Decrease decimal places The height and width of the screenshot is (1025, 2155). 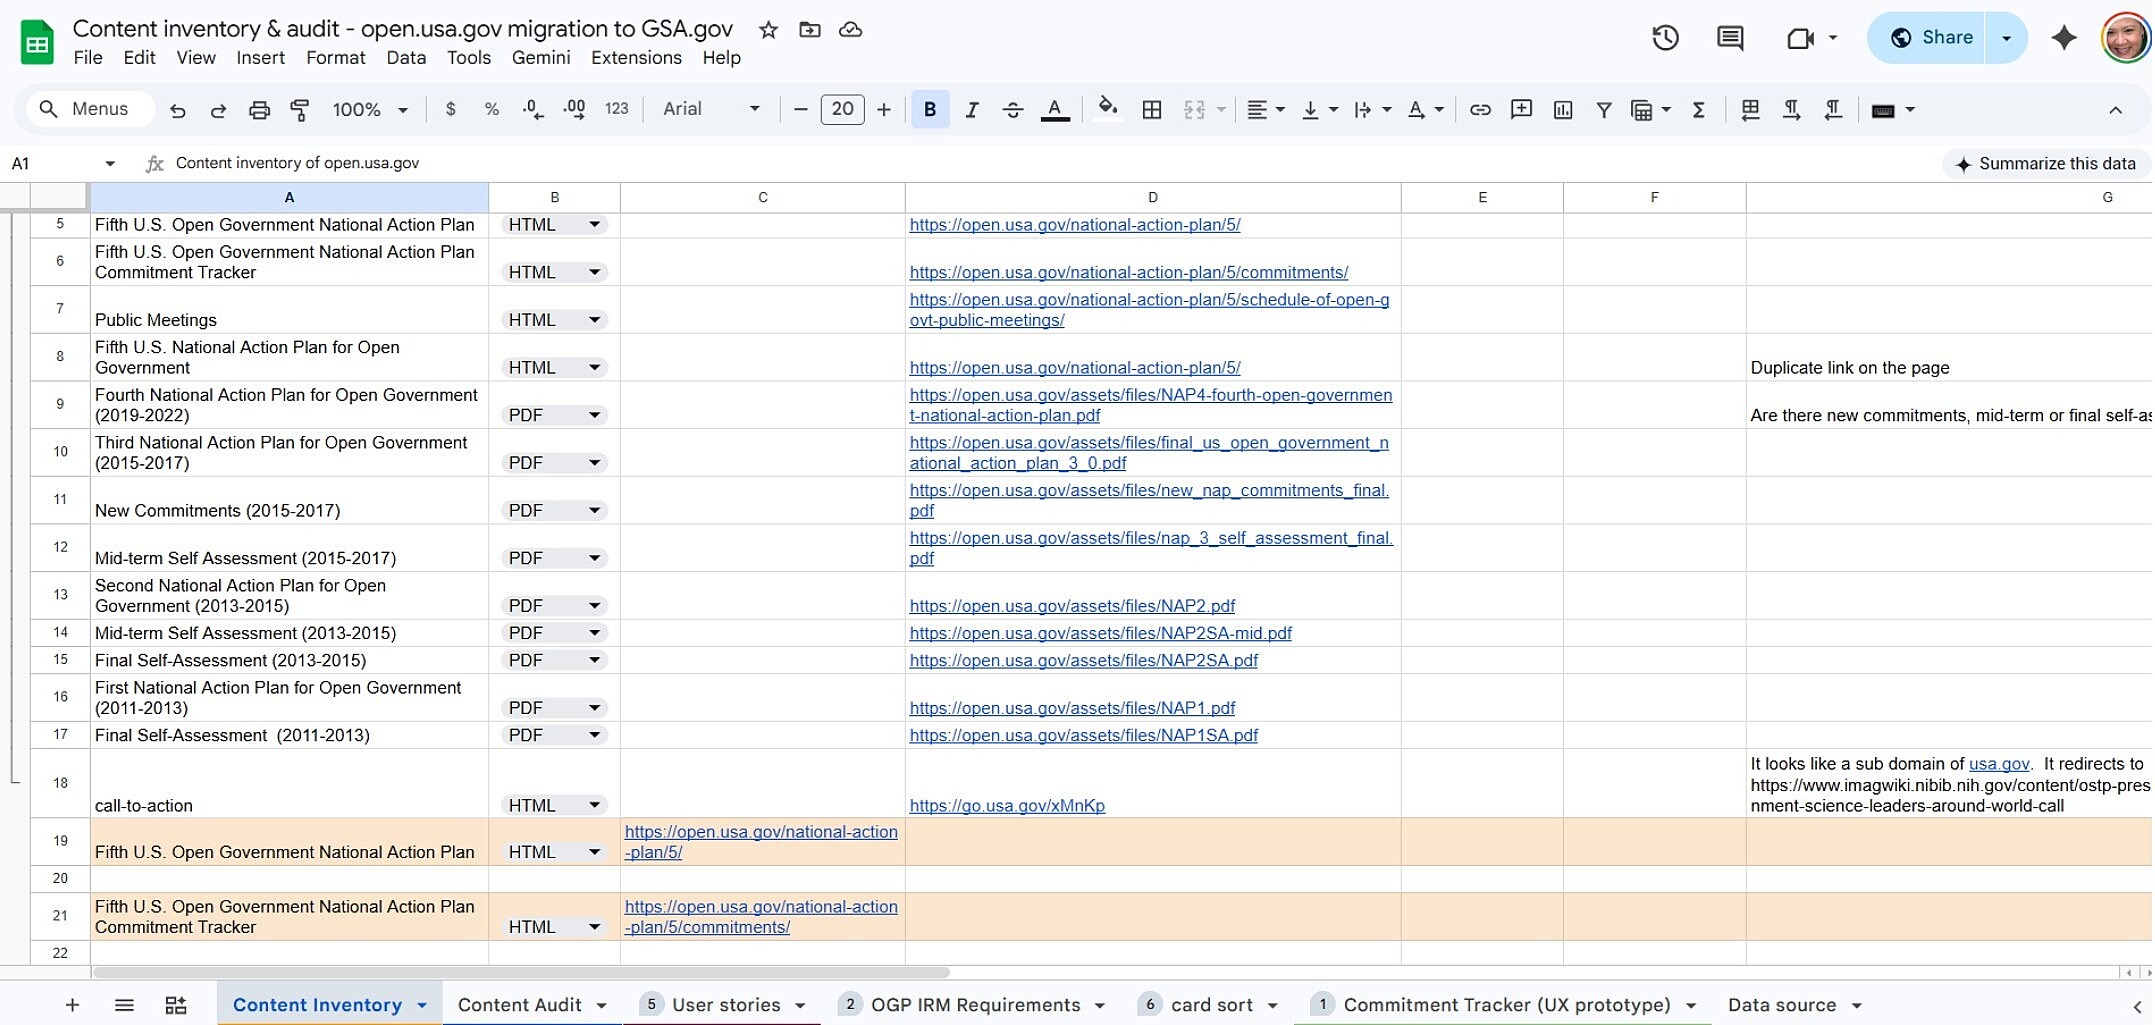(533, 109)
